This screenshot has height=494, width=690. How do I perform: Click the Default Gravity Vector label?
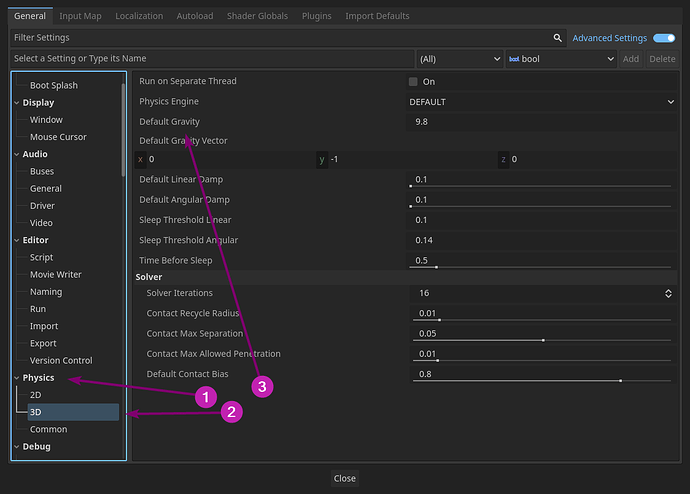pos(184,141)
